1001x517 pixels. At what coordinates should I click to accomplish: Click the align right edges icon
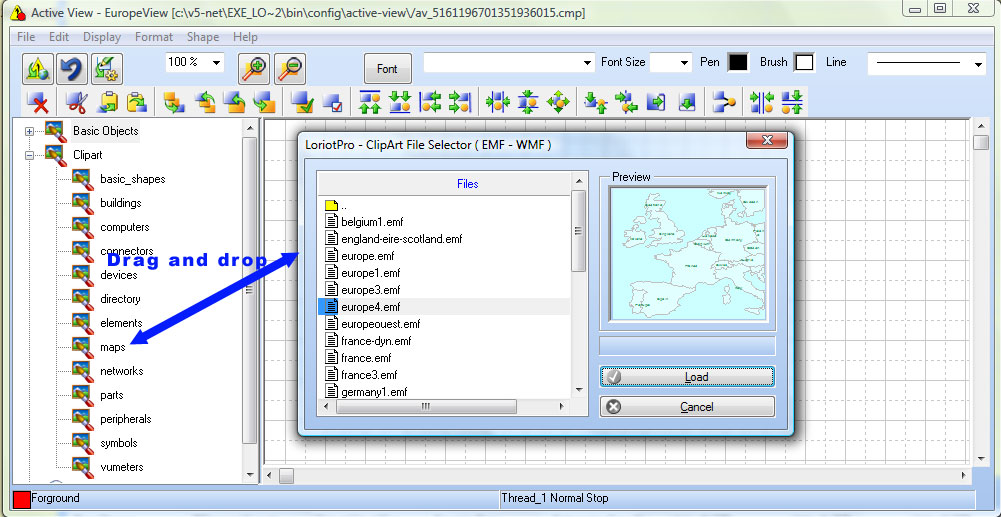(x=460, y=102)
